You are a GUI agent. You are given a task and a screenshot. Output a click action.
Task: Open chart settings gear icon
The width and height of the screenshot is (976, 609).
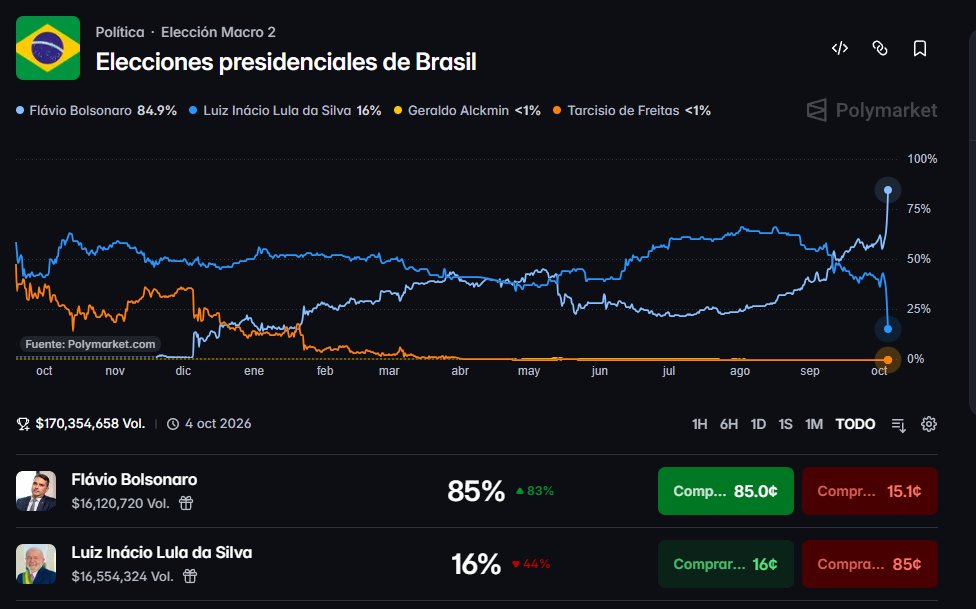coord(929,424)
